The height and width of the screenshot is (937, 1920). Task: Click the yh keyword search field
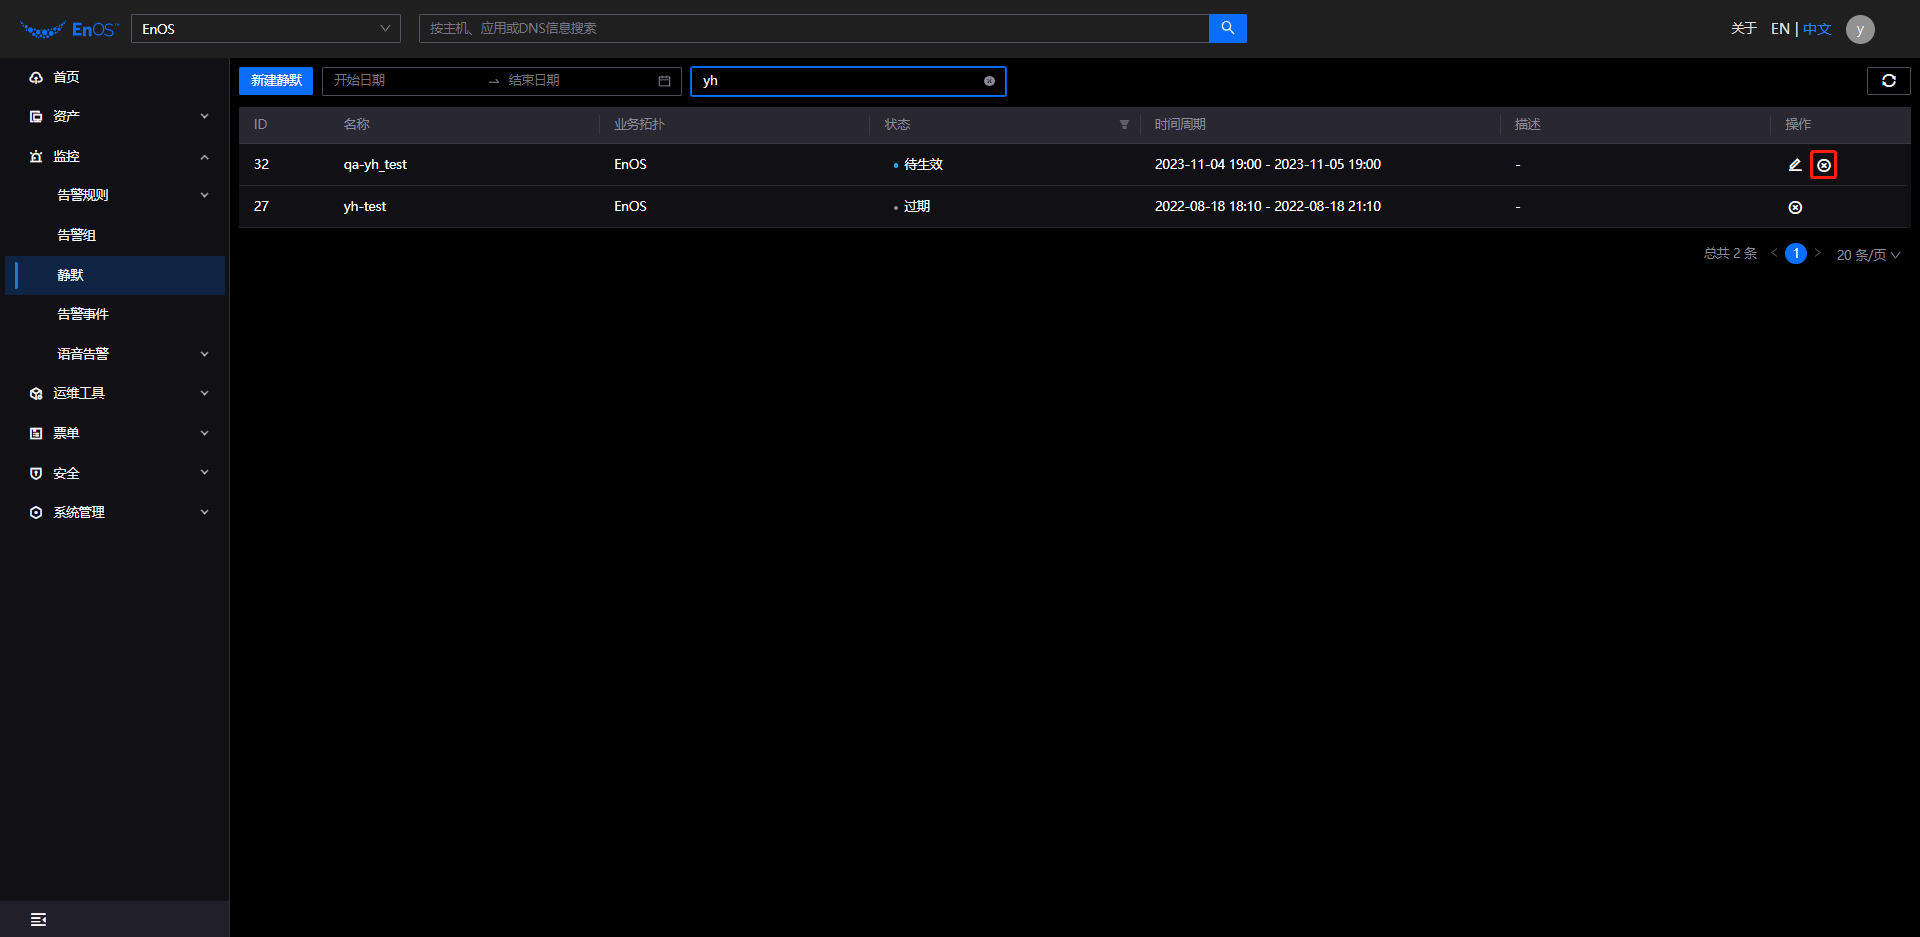tap(848, 81)
